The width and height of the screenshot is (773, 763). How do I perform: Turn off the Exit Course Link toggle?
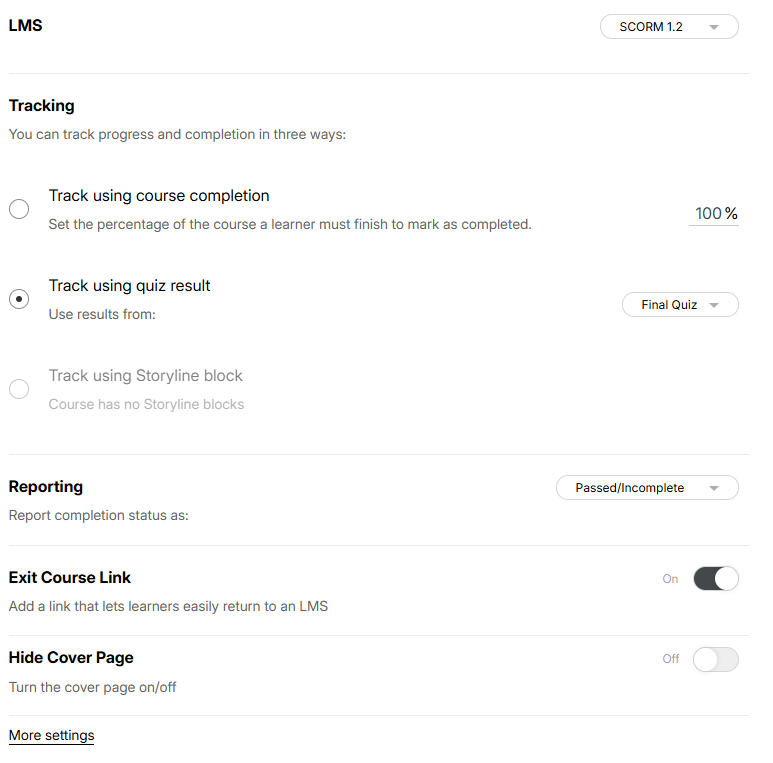[x=715, y=579]
